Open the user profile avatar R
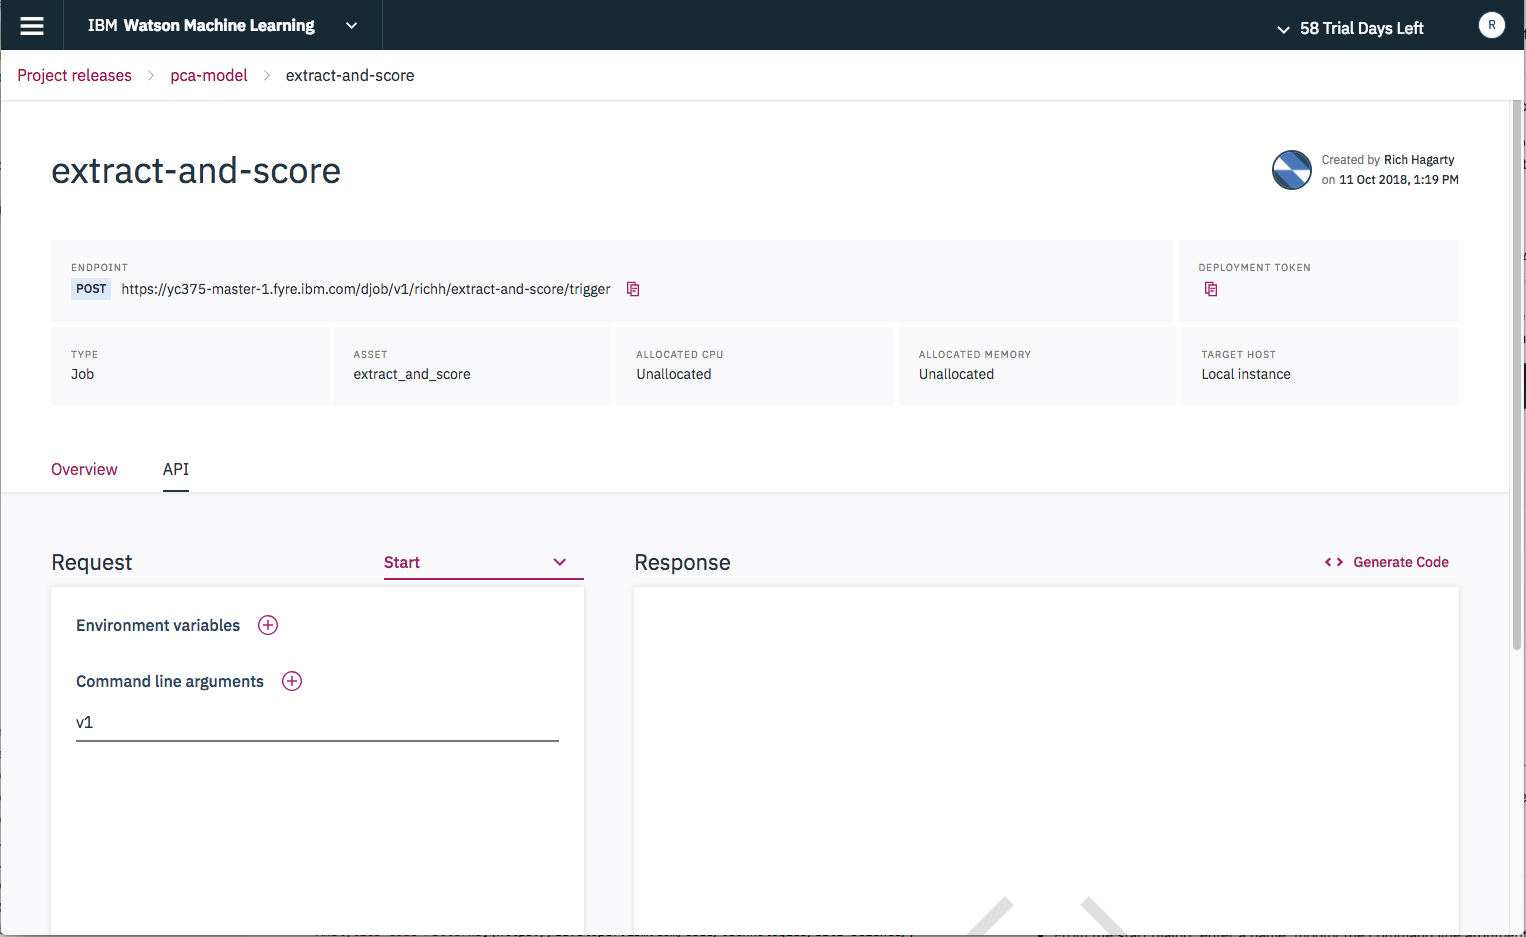This screenshot has width=1526, height=937. 1491,25
